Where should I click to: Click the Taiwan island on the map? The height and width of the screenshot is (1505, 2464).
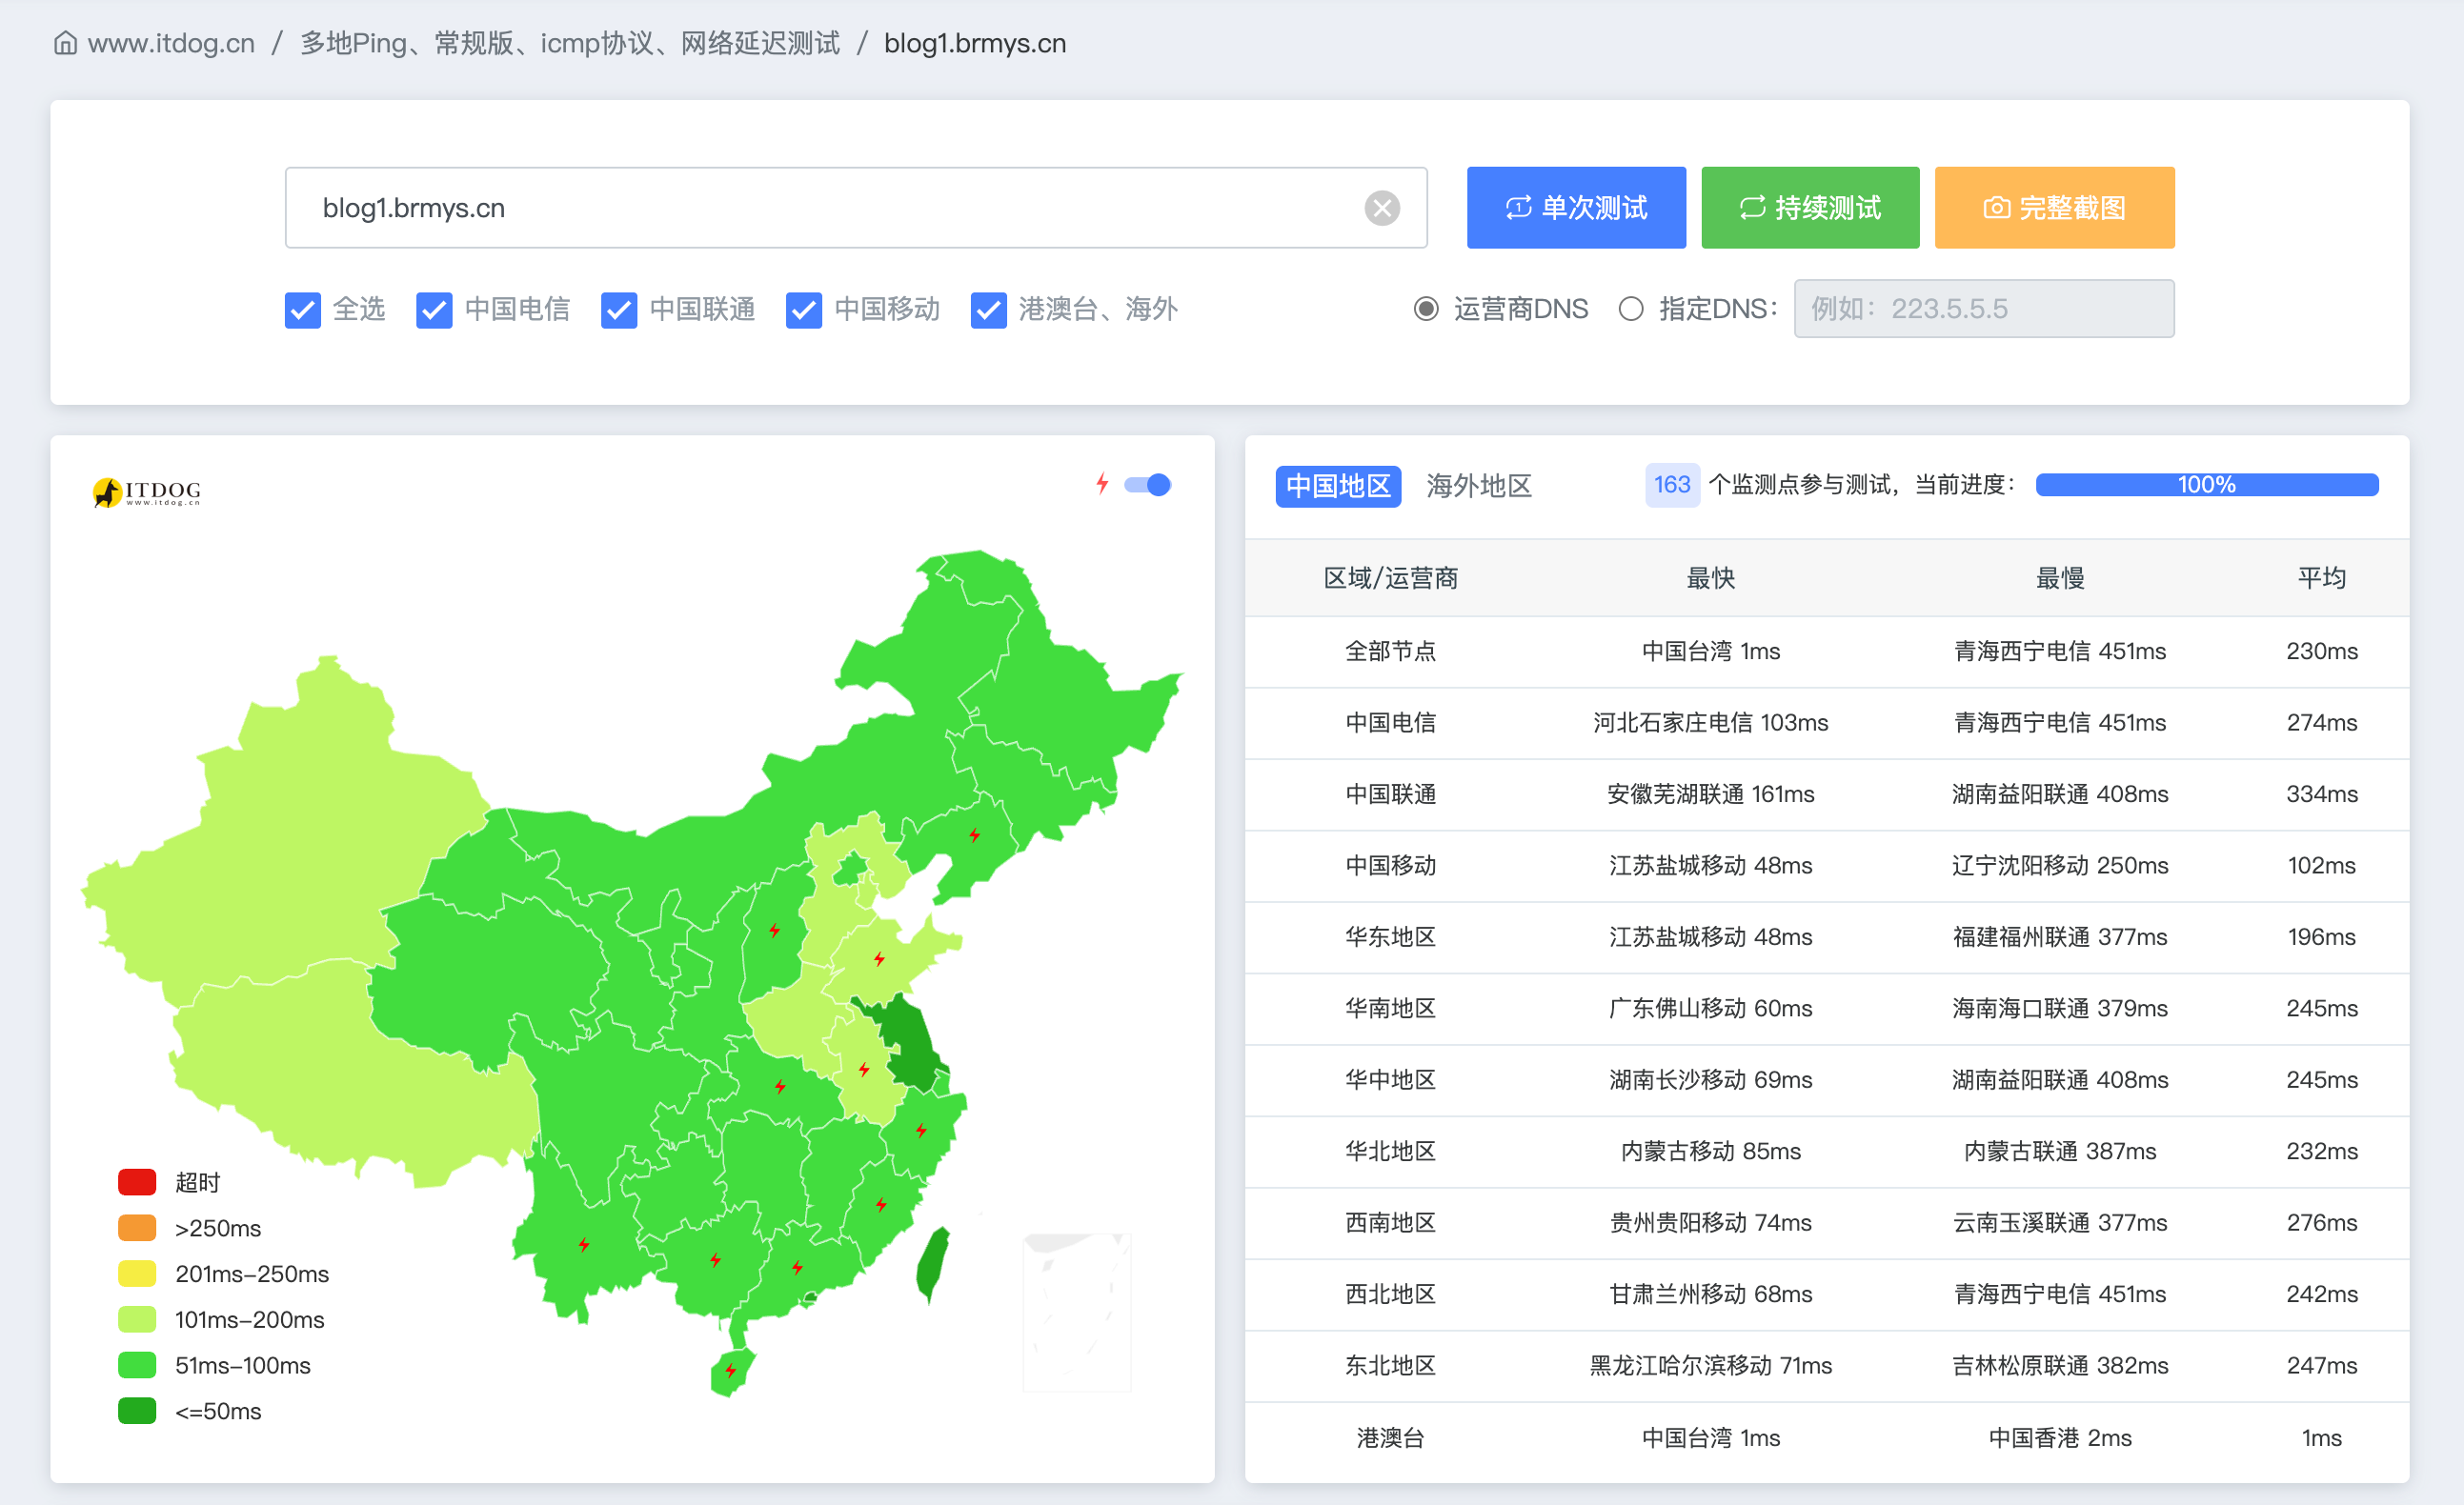coord(933,1265)
